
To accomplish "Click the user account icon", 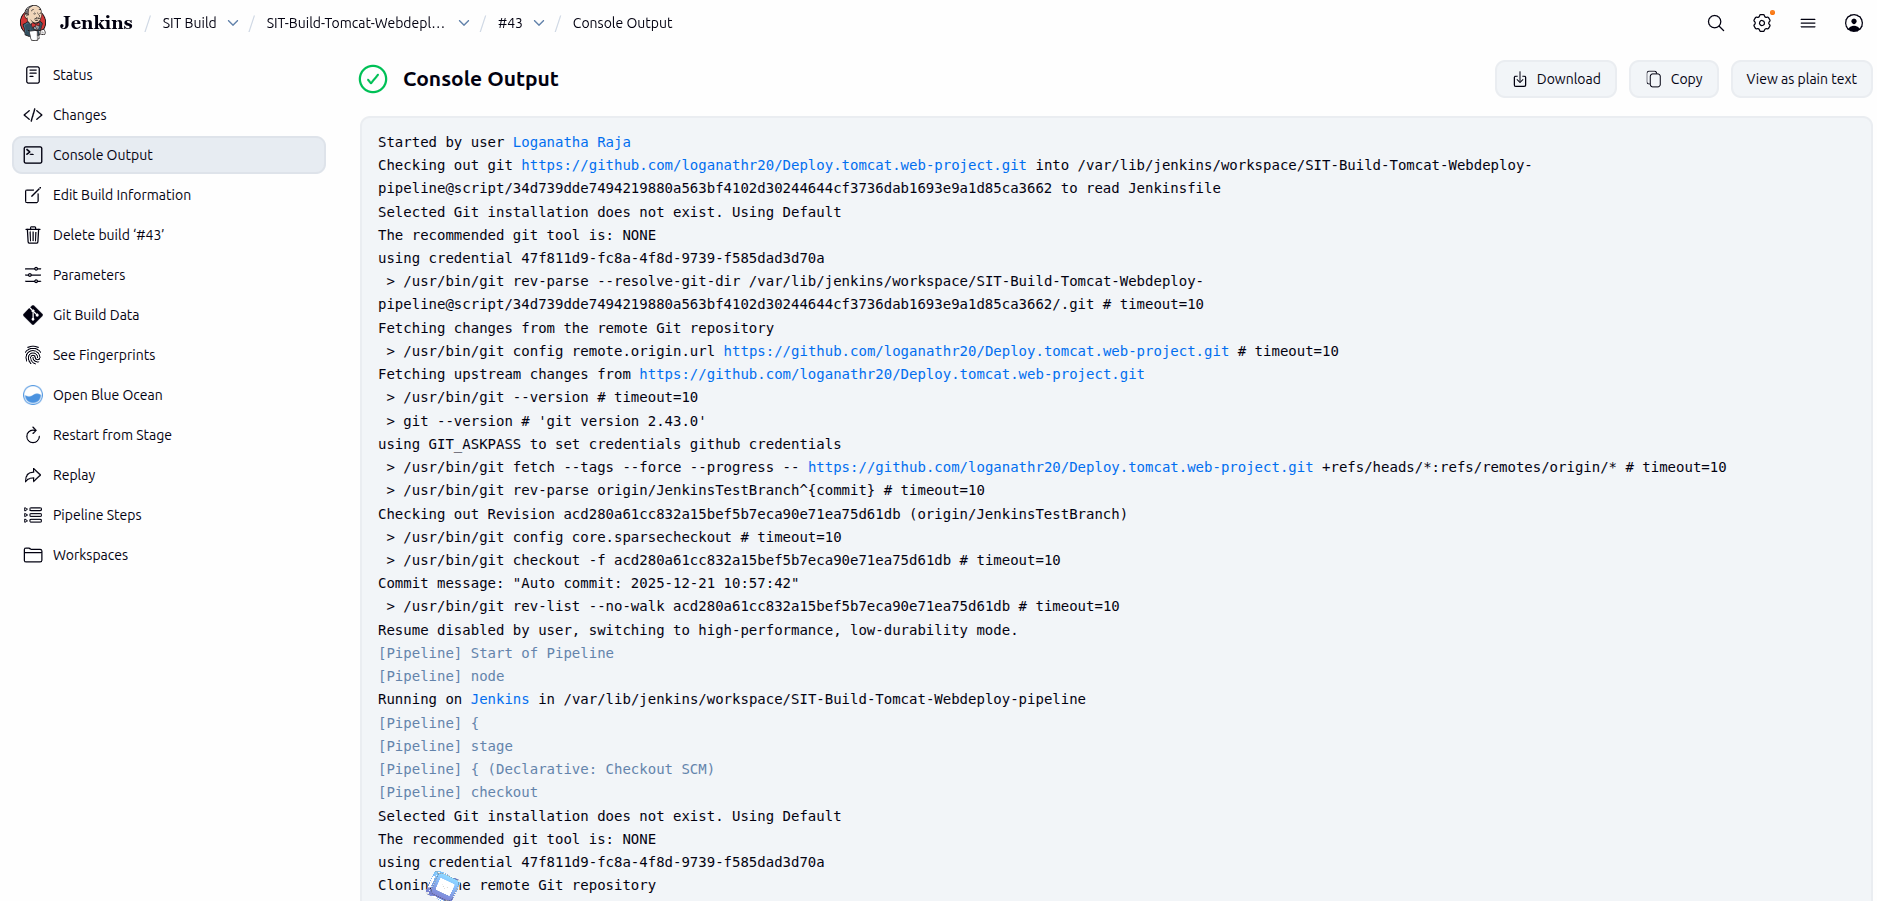I will pyautogui.click(x=1853, y=23).
